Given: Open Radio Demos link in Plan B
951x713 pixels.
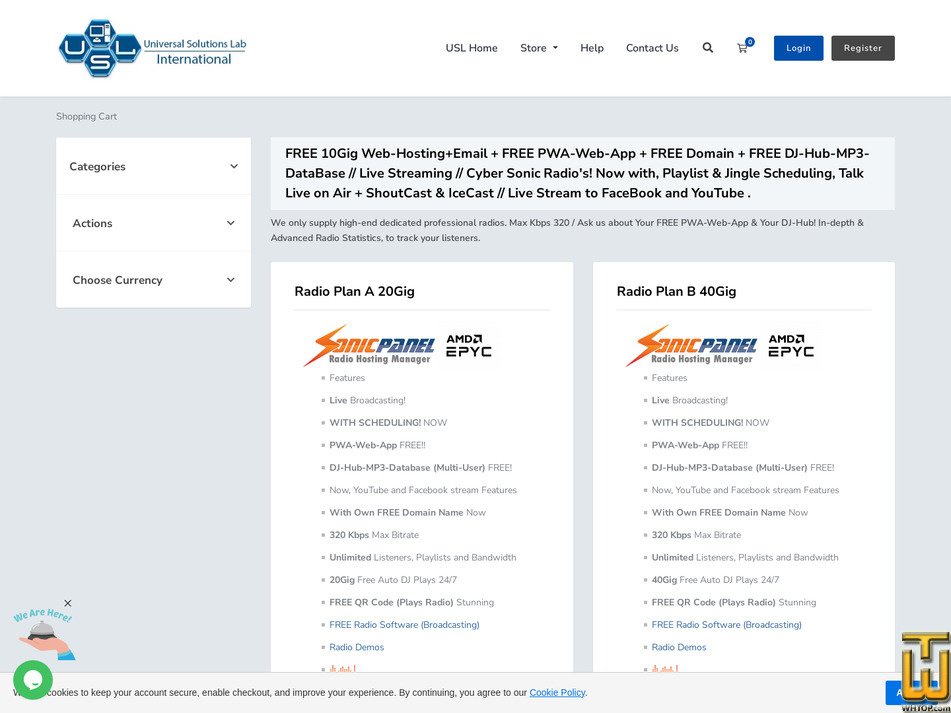Looking at the screenshot, I should coord(679,647).
